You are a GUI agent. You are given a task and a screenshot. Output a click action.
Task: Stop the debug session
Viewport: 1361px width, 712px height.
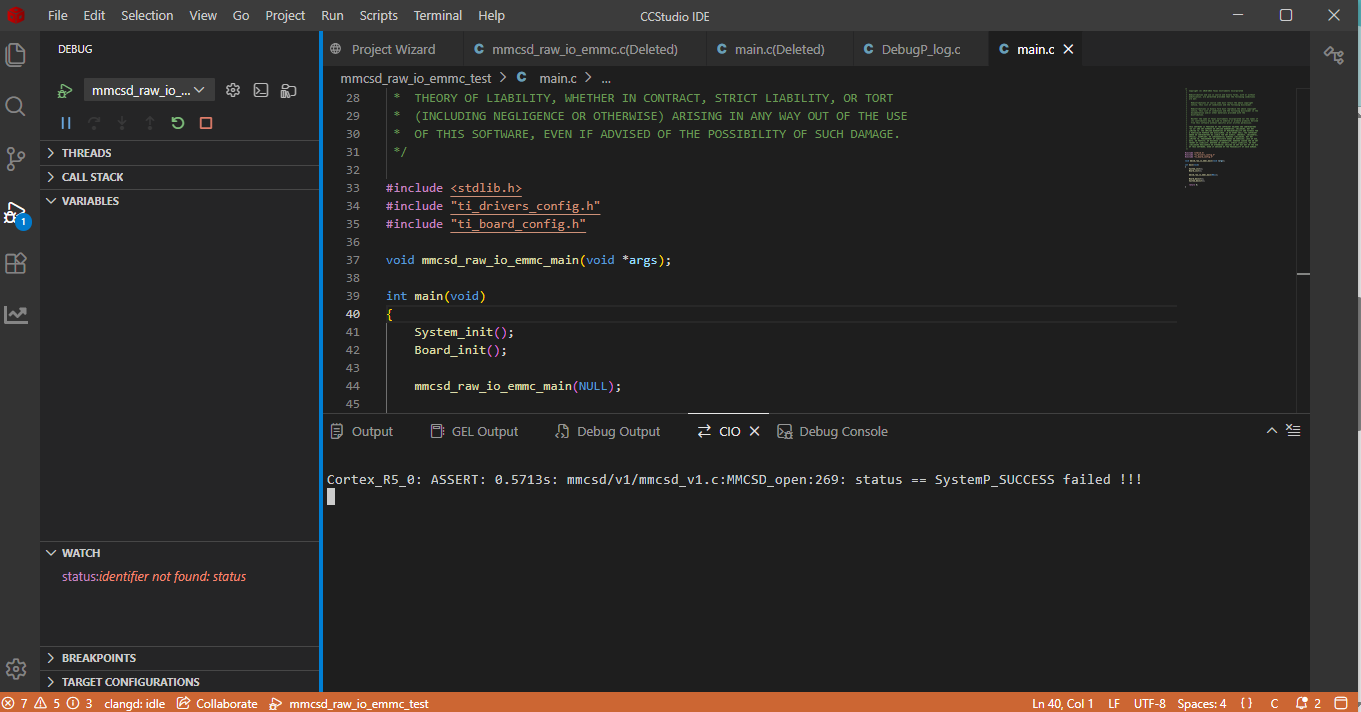(x=206, y=123)
